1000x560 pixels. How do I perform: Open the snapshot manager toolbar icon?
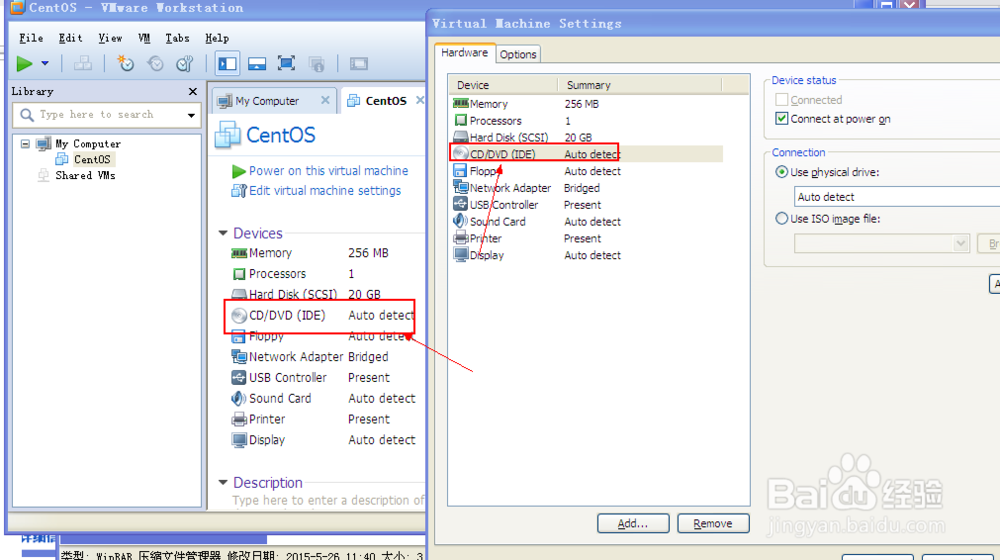tap(184, 63)
